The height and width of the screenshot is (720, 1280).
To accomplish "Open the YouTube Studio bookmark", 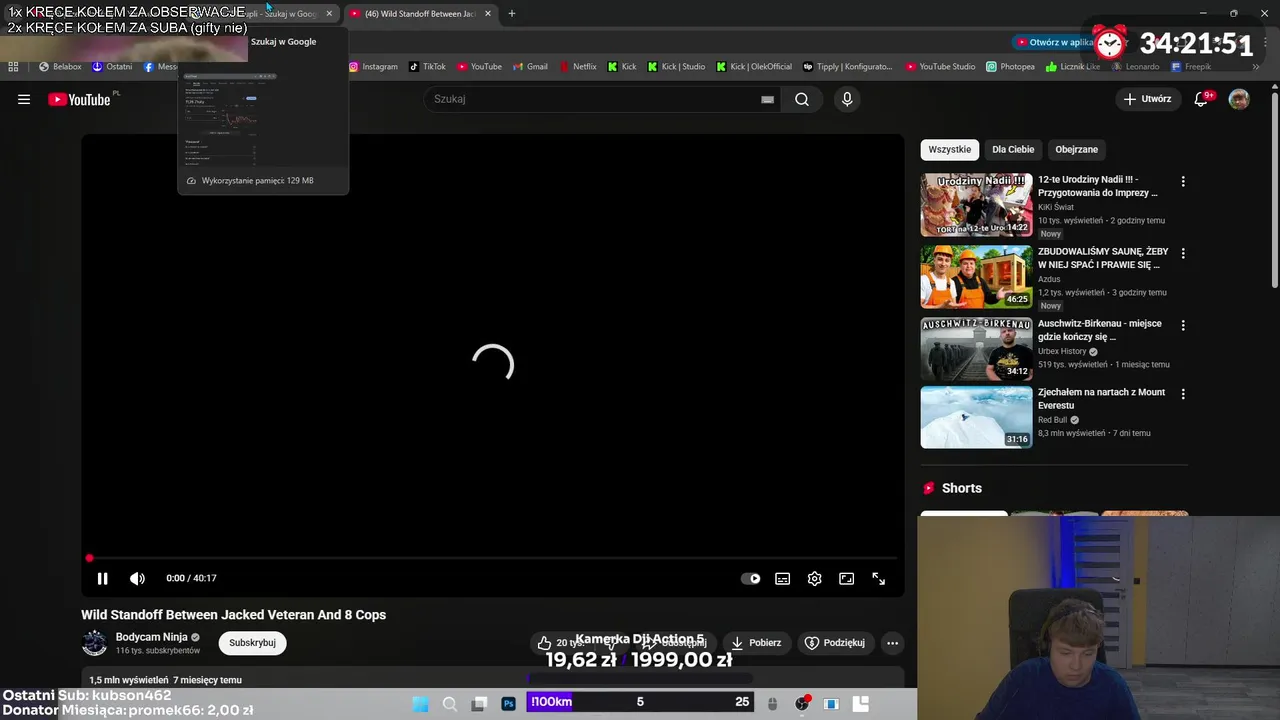I will pos(940,67).
